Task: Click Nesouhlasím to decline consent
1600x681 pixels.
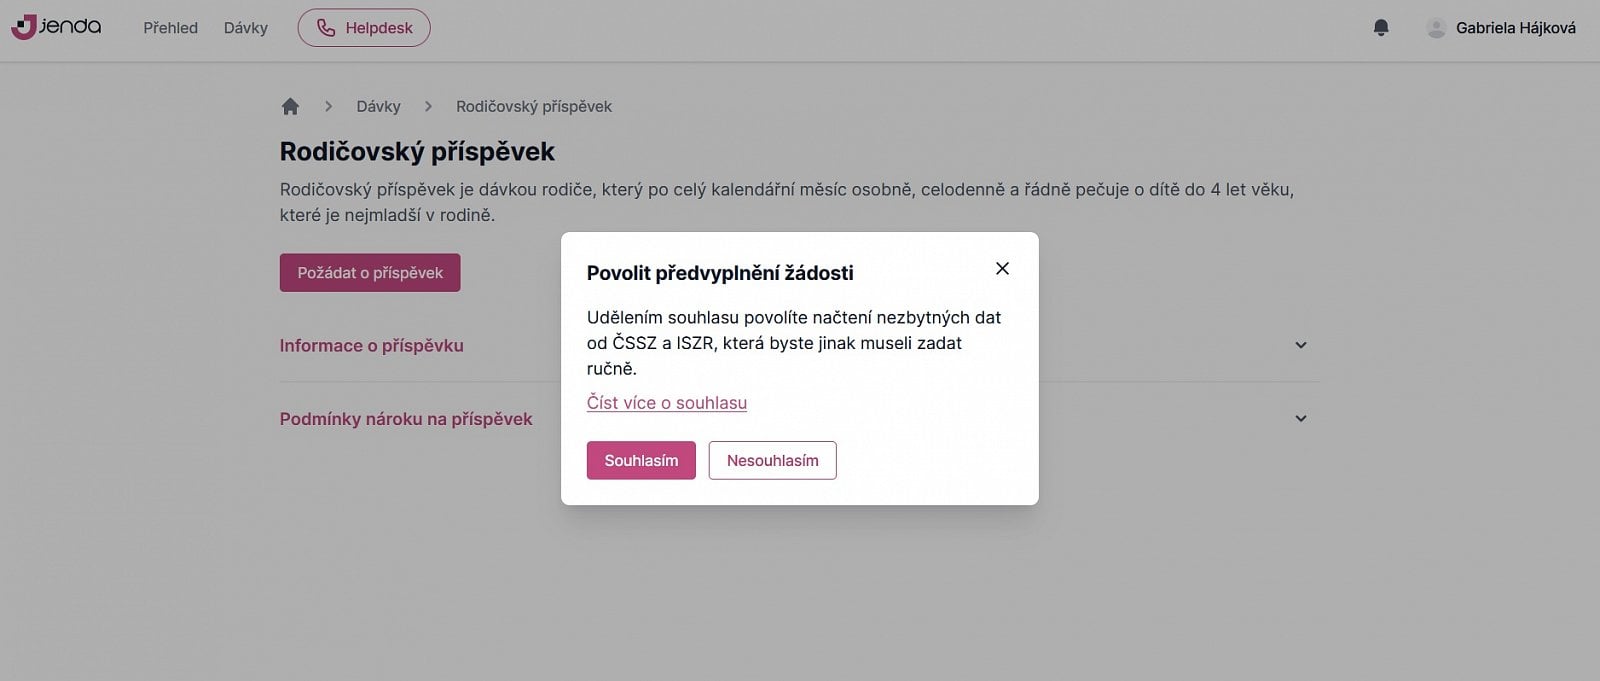Action: coord(773,460)
